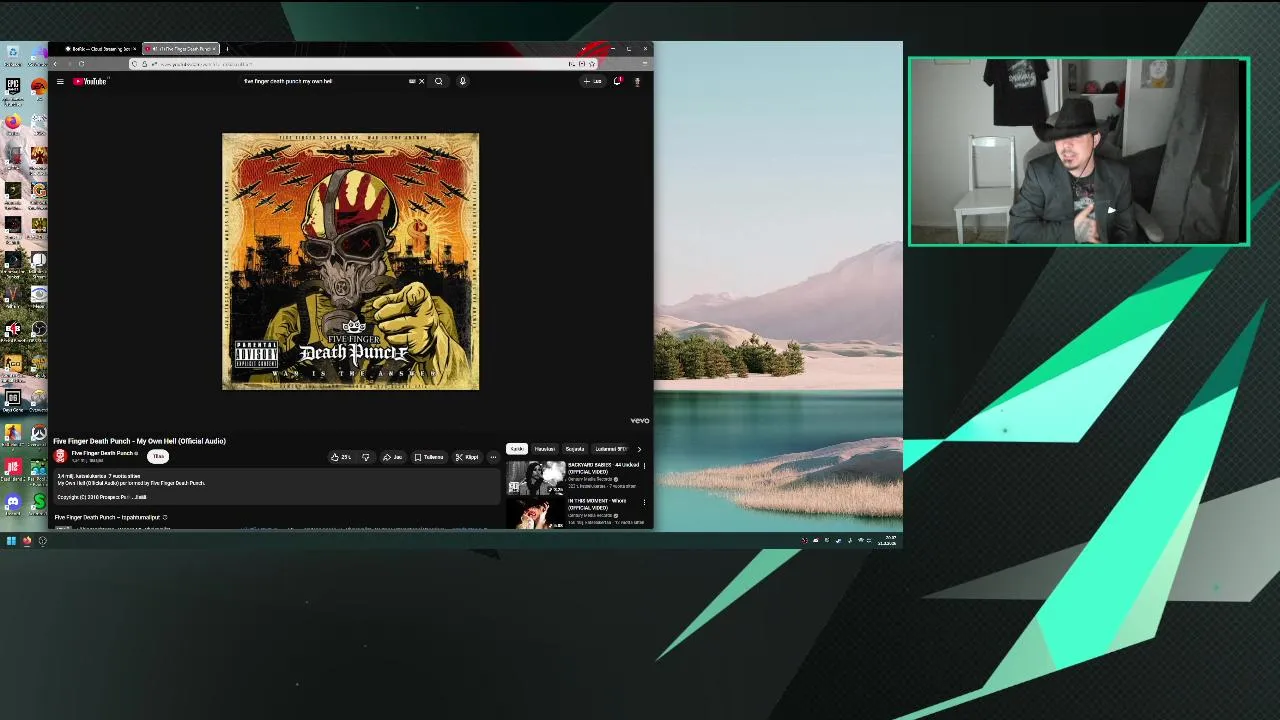Open options menu for In This Moment video
Image resolution: width=1280 pixels, height=720 pixels.
(x=644, y=503)
